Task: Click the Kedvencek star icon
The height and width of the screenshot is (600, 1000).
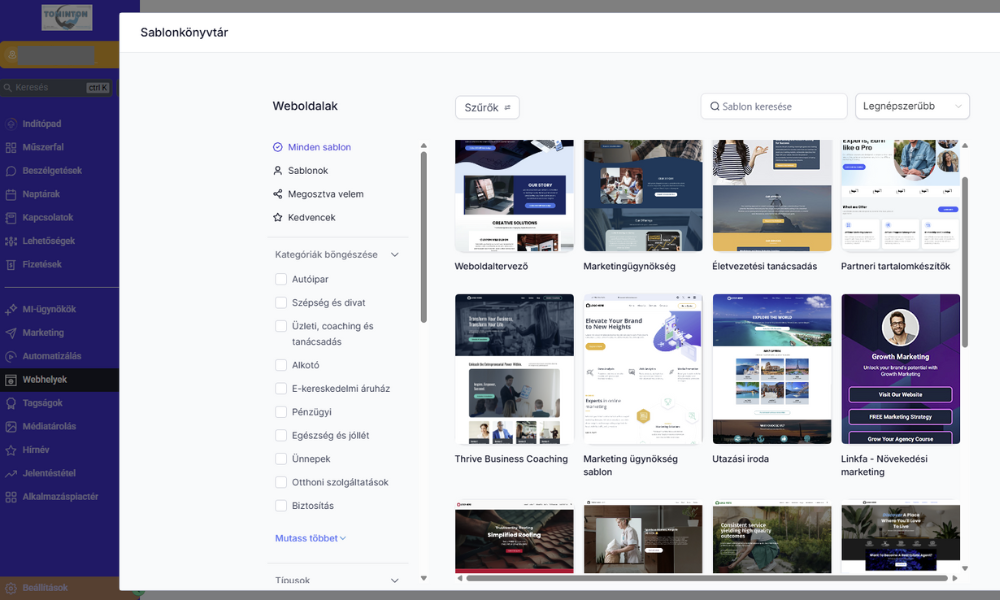Action: click(278, 217)
